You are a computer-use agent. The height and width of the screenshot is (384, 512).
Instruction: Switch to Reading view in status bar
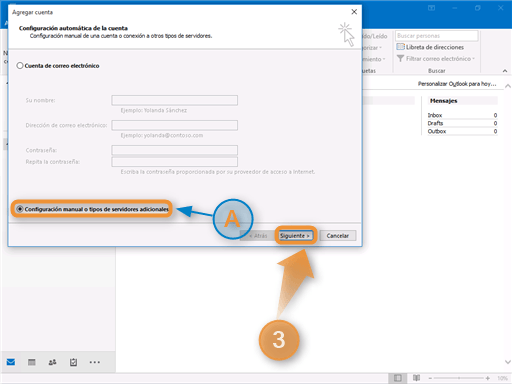click(416, 378)
